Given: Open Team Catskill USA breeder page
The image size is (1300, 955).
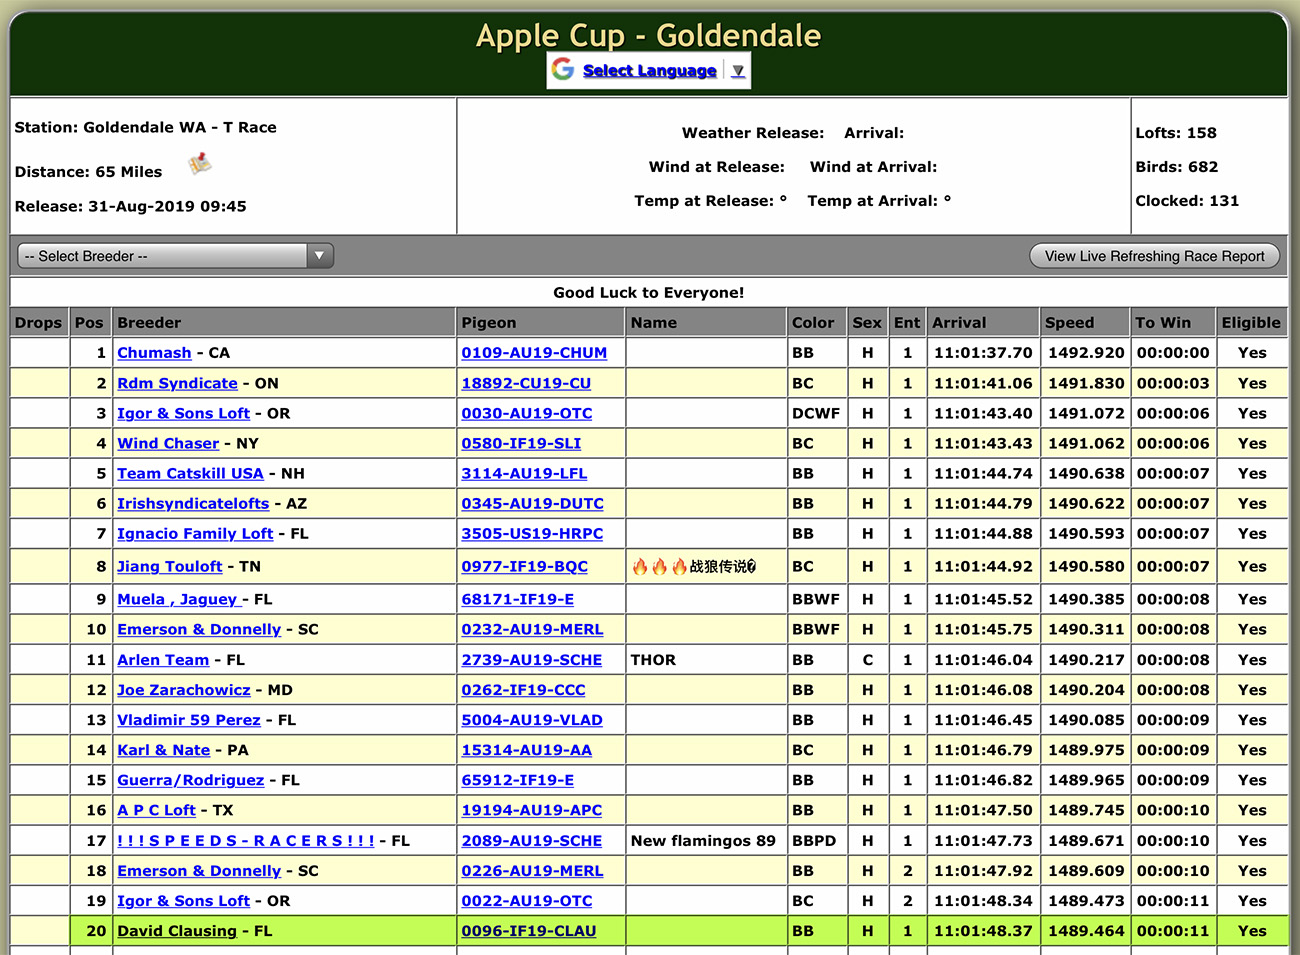Looking at the screenshot, I should coord(190,473).
